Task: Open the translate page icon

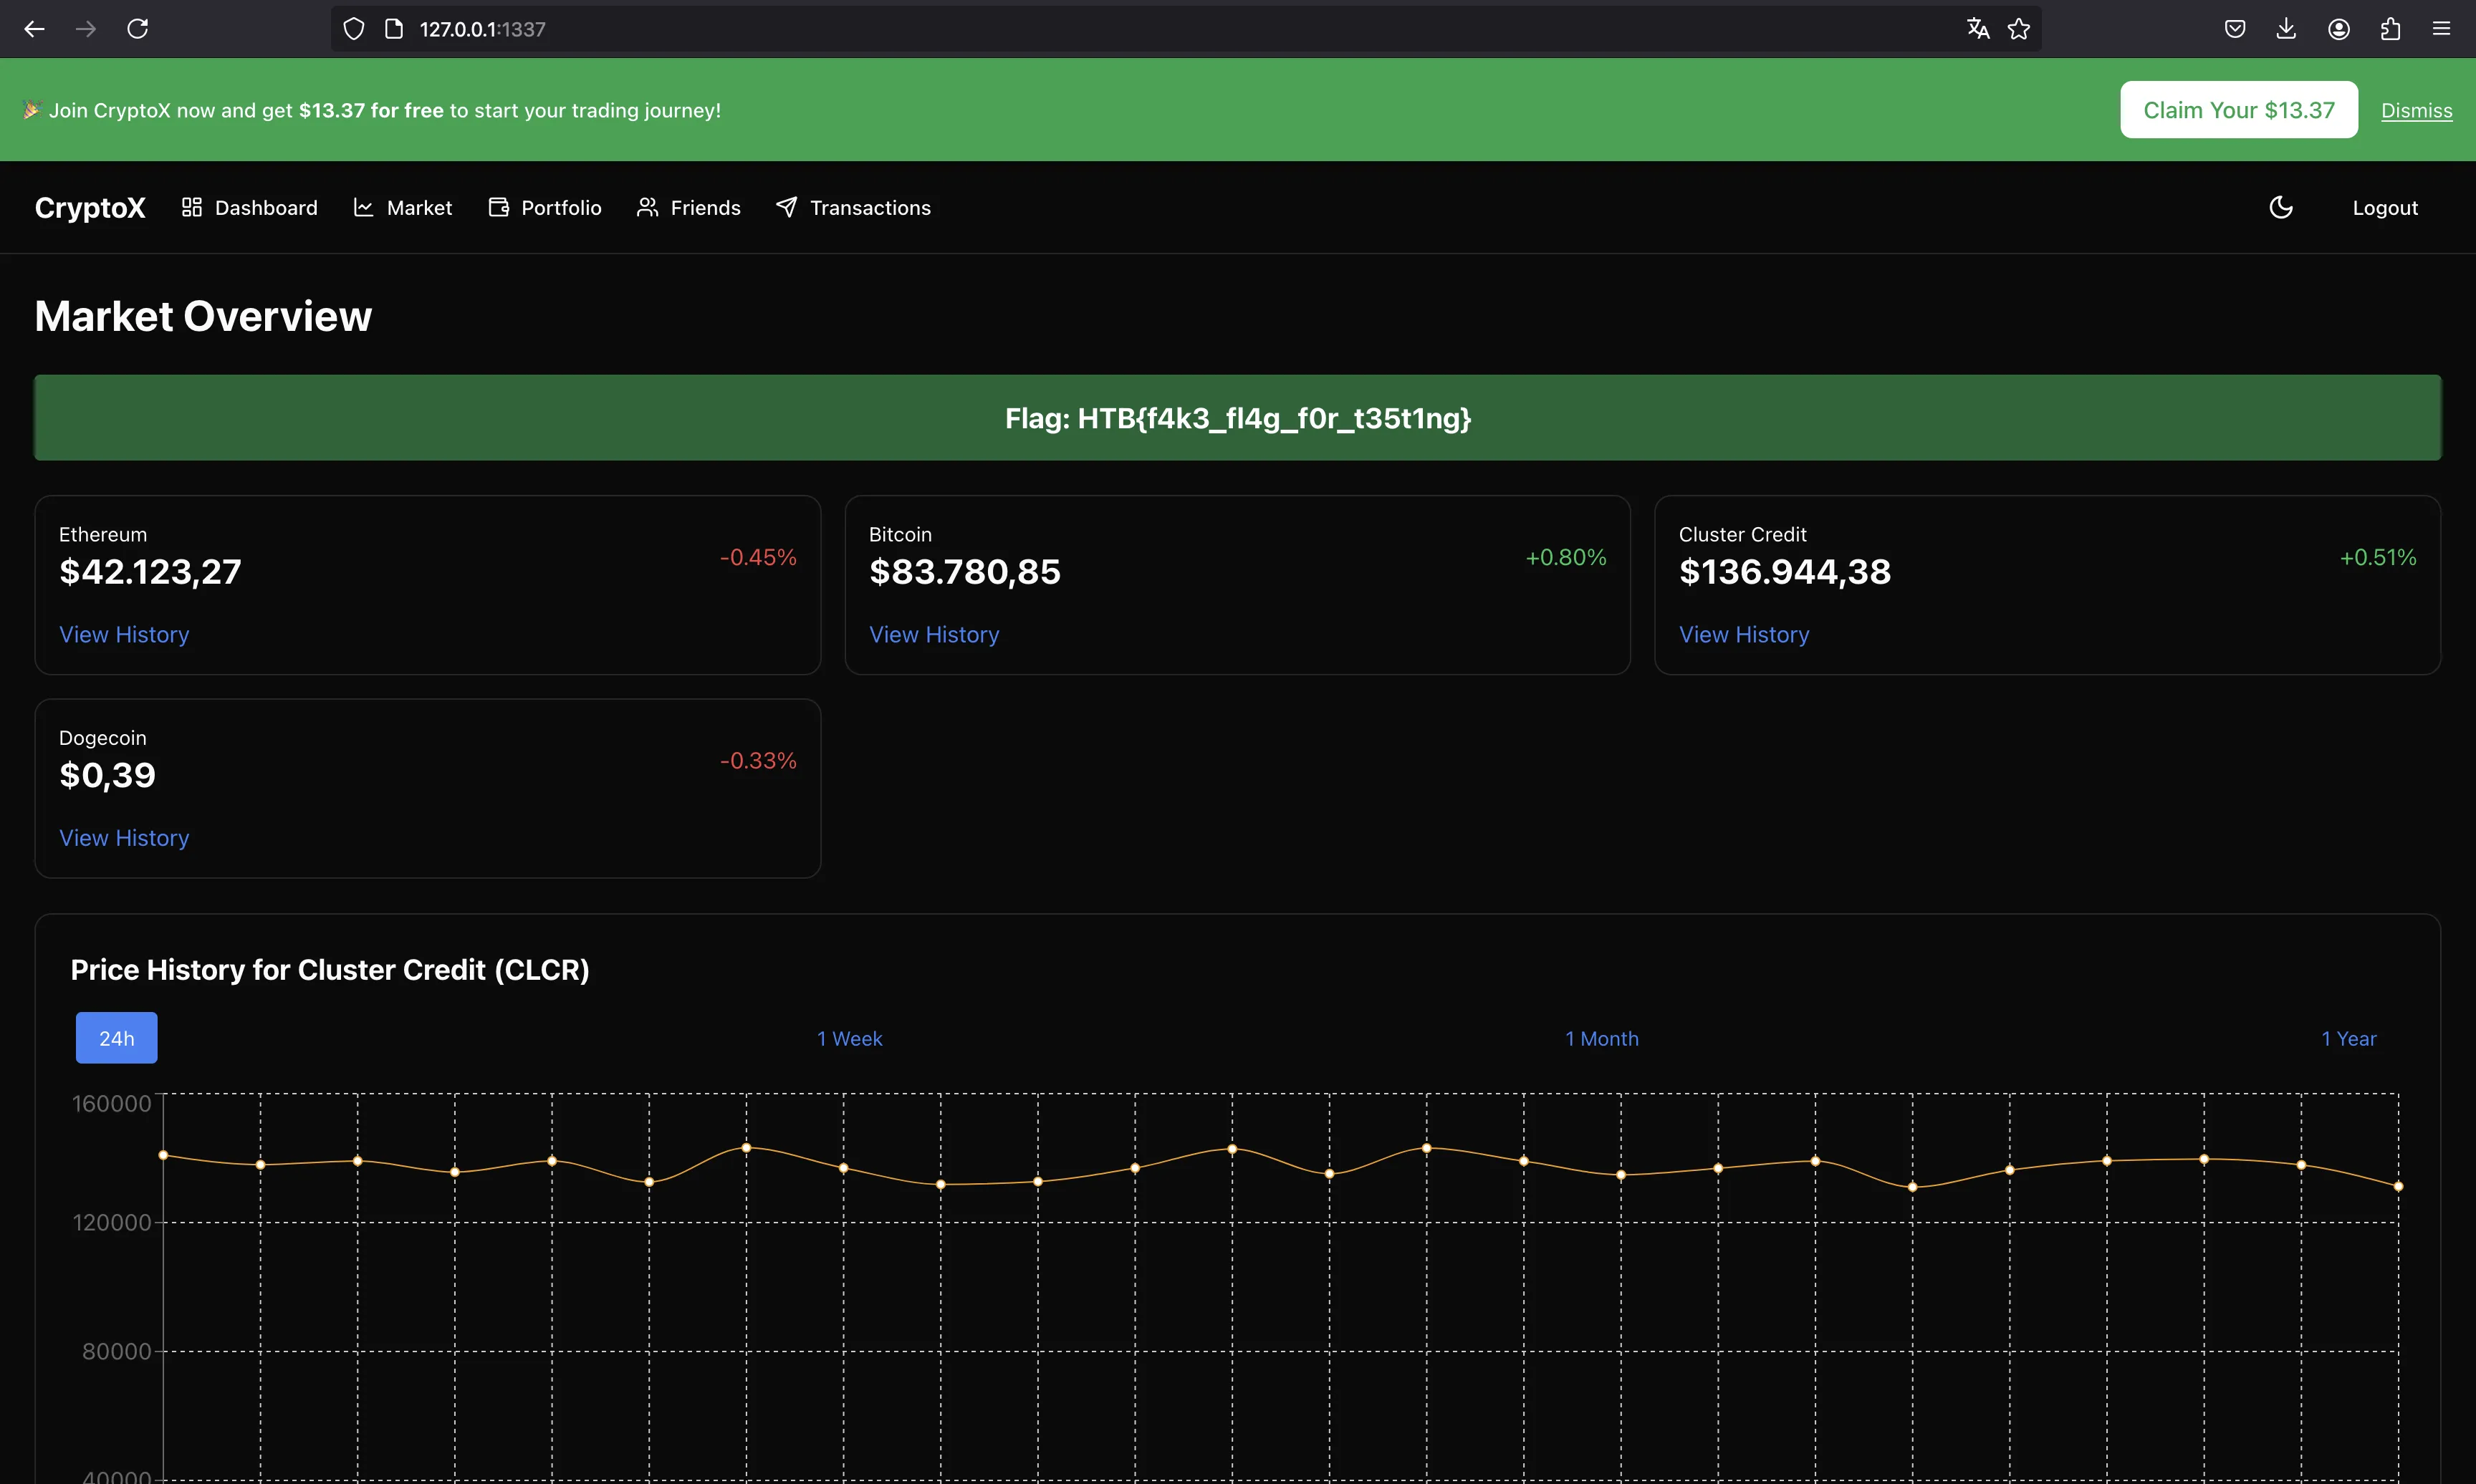Action: pos(1978,29)
